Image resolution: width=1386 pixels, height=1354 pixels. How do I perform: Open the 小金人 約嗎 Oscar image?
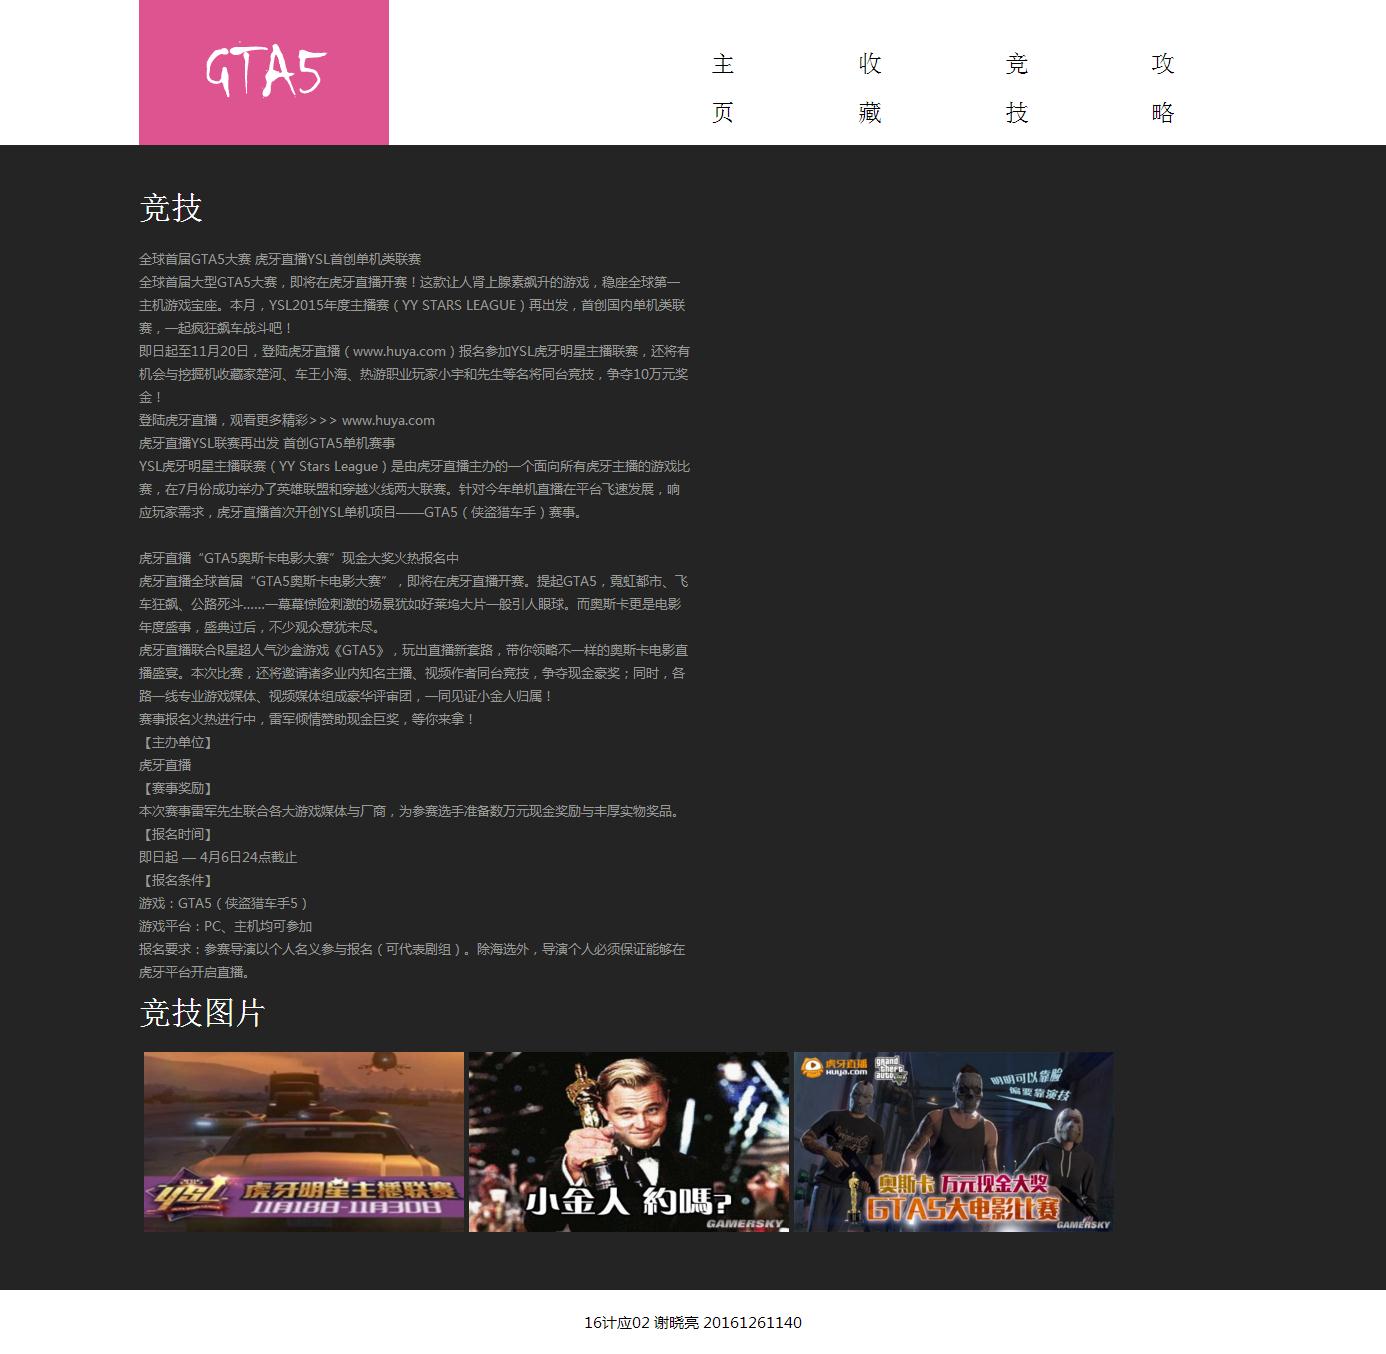[629, 1141]
